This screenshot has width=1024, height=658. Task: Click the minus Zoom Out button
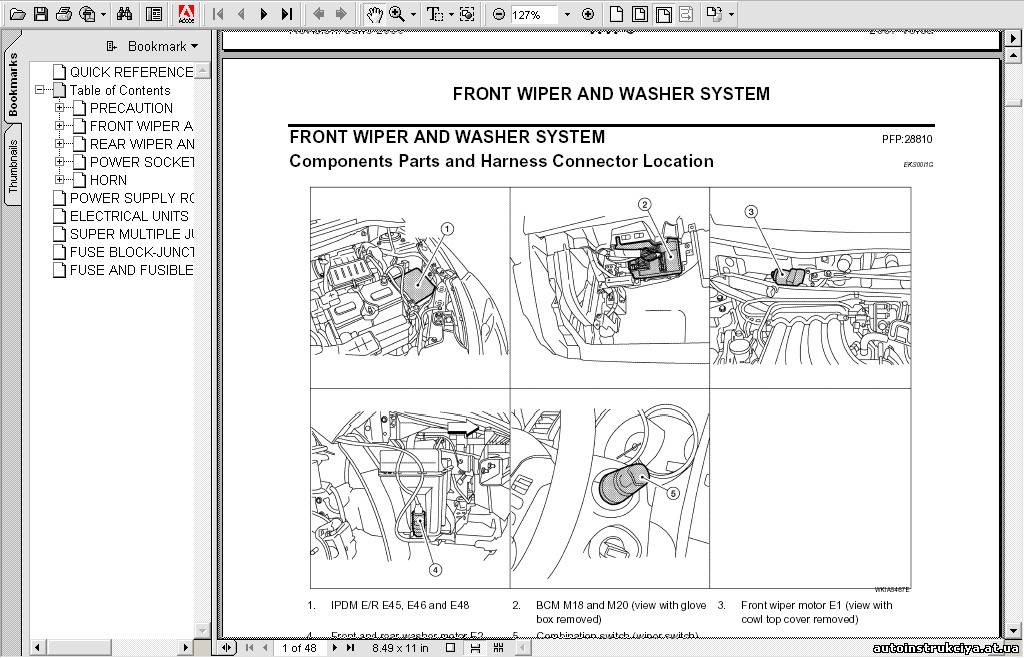[x=499, y=14]
